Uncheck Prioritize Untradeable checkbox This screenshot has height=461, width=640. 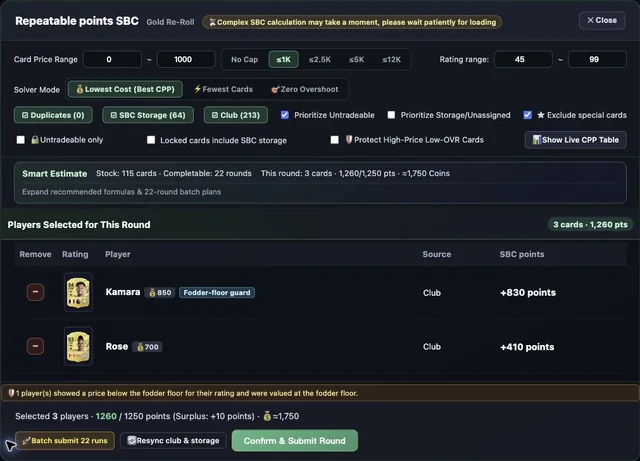[285, 115]
